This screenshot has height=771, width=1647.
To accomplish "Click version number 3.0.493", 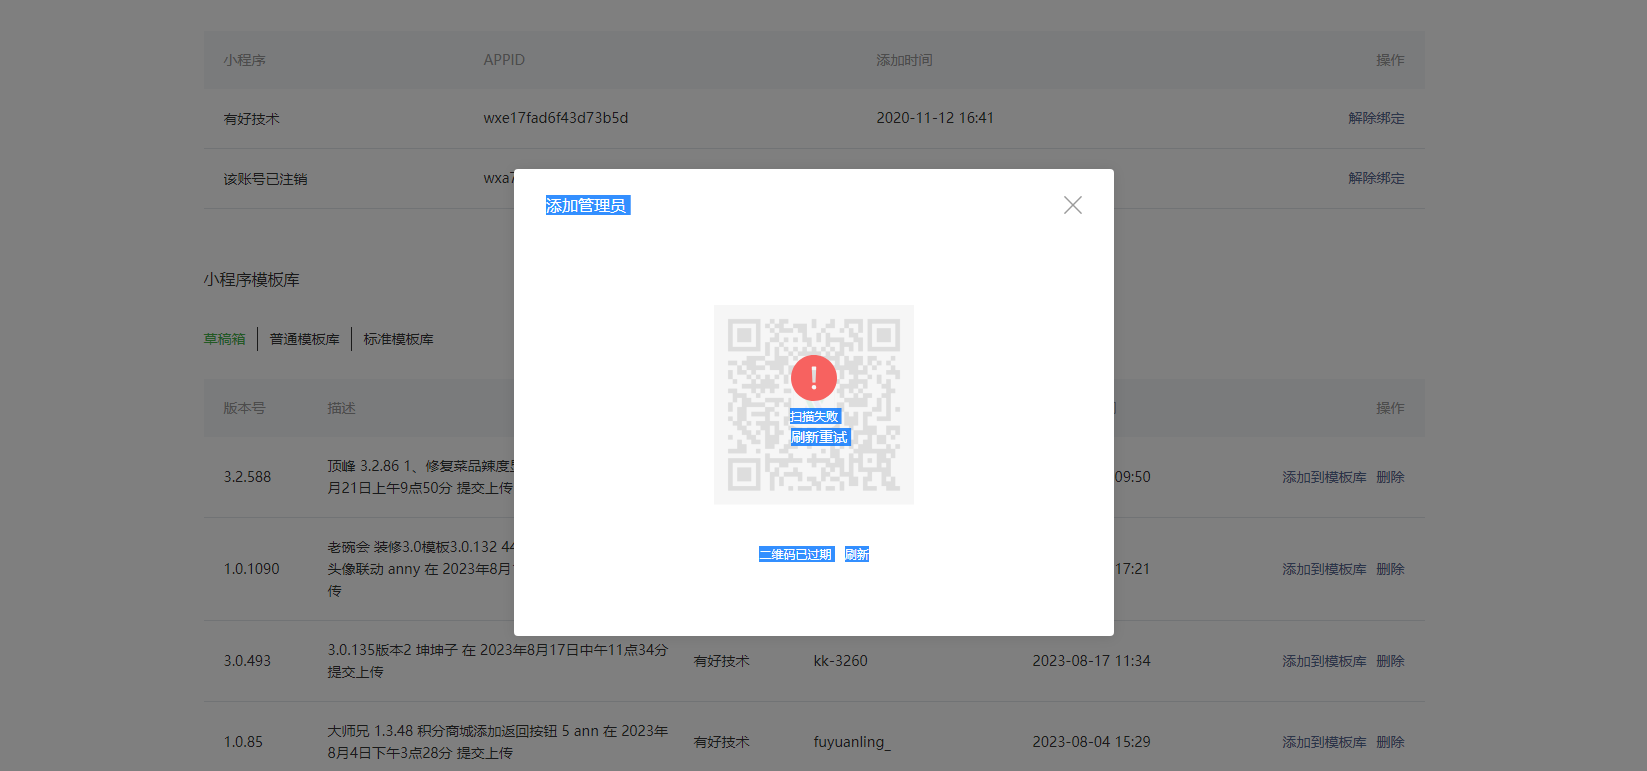I will tap(247, 661).
